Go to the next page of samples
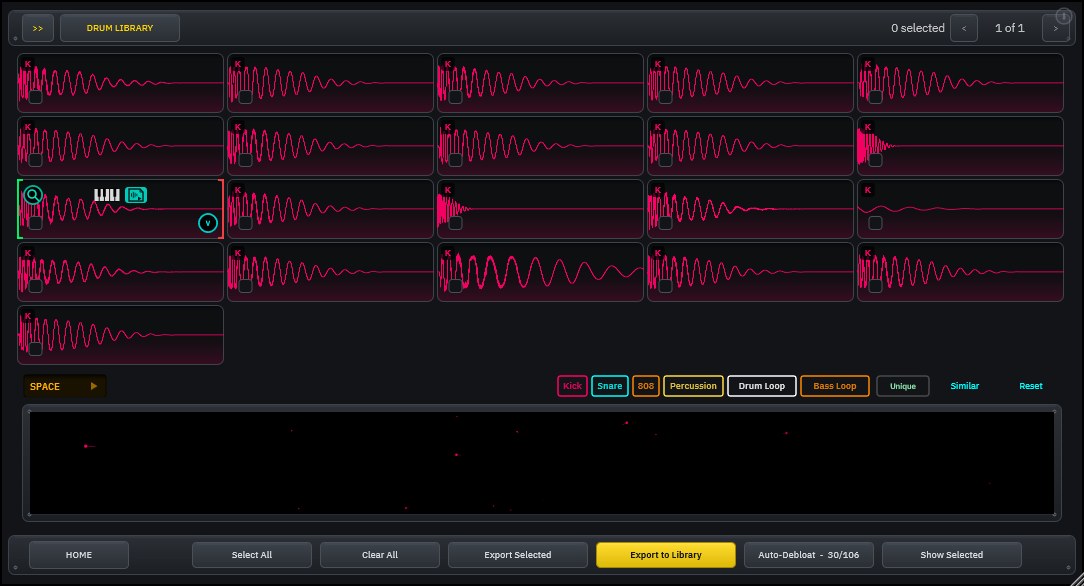 tap(1055, 28)
